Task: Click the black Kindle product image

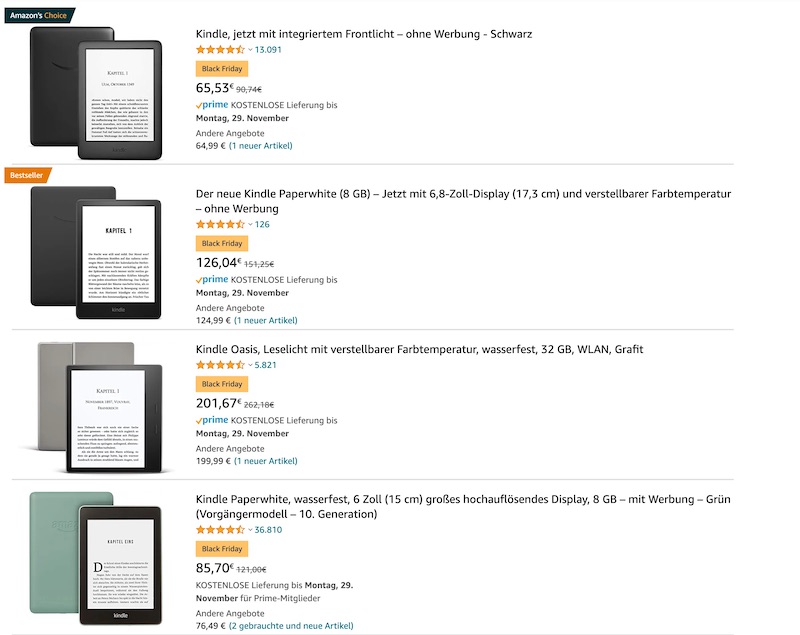Action: click(x=96, y=92)
